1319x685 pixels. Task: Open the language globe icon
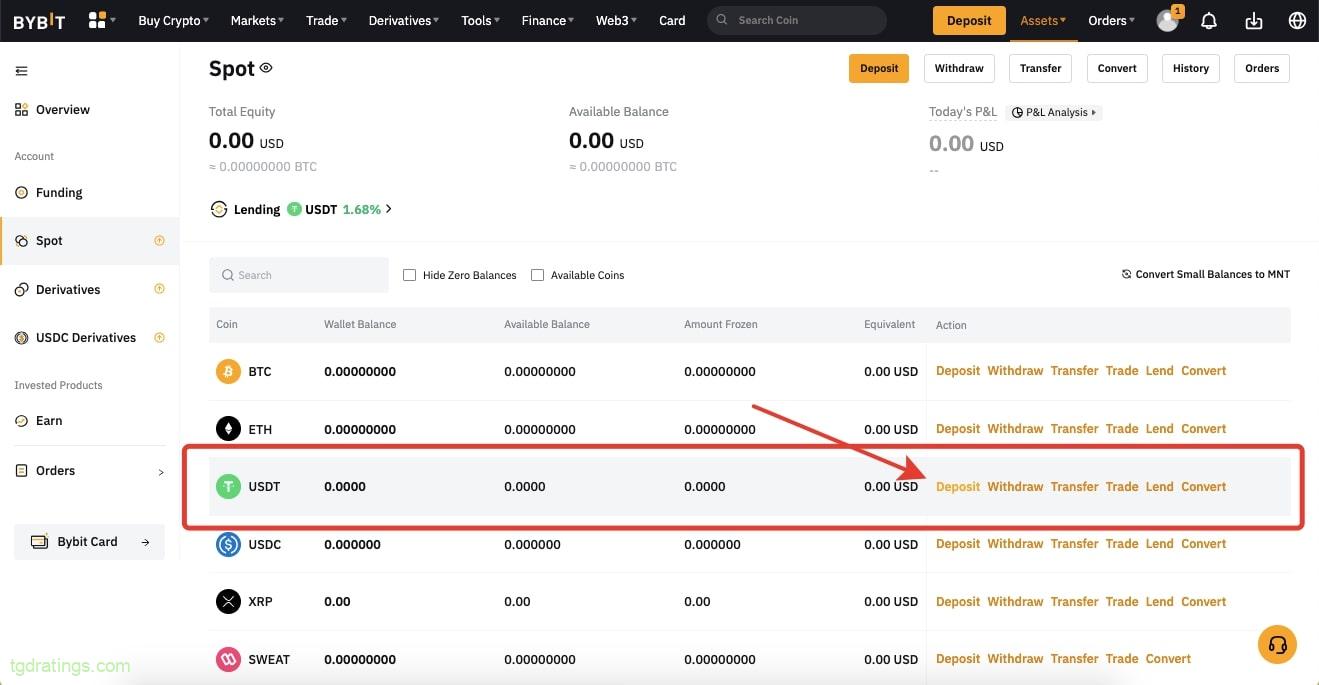(1297, 20)
